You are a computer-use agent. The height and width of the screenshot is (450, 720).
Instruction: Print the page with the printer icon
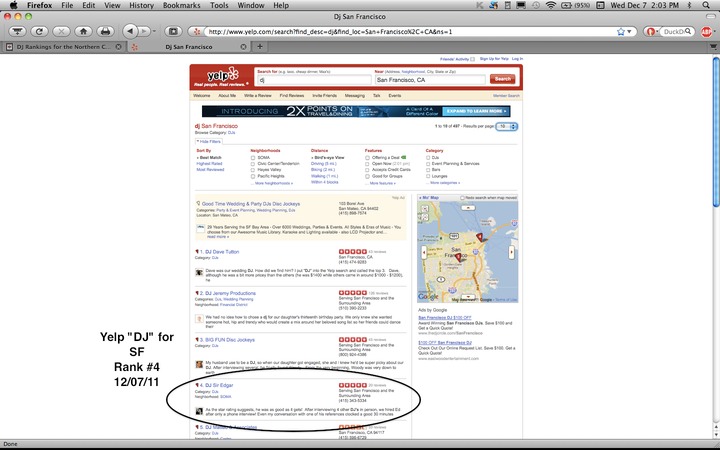point(105,31)
